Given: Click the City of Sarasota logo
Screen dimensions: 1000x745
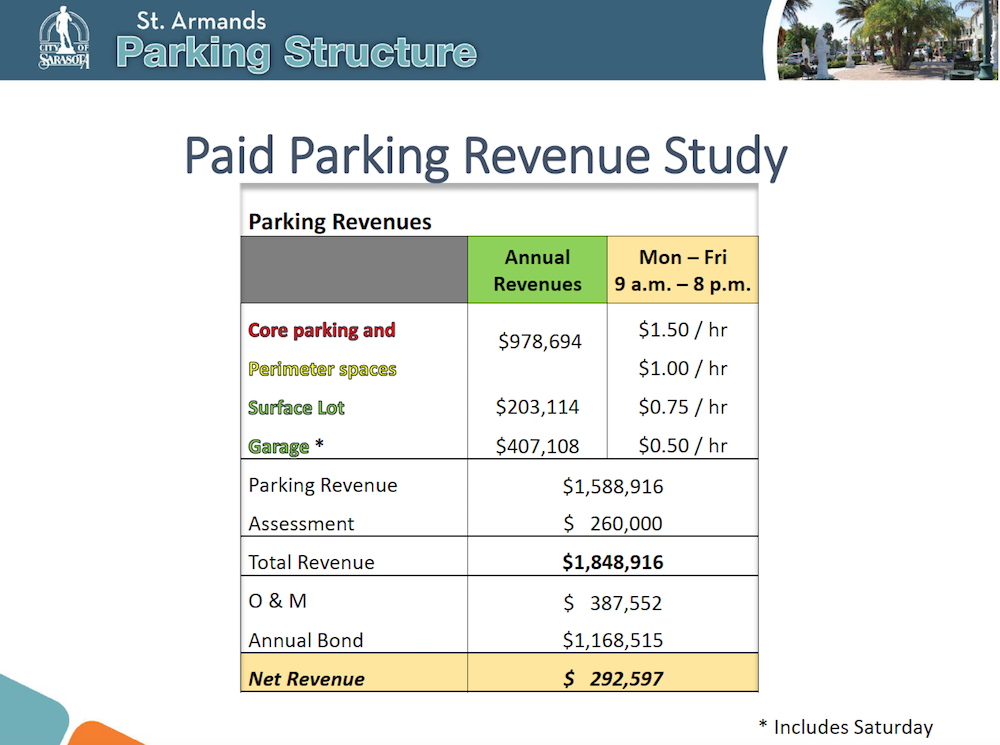Looking at the screenshot, I should pyautogui.click(x=64, y=39).
